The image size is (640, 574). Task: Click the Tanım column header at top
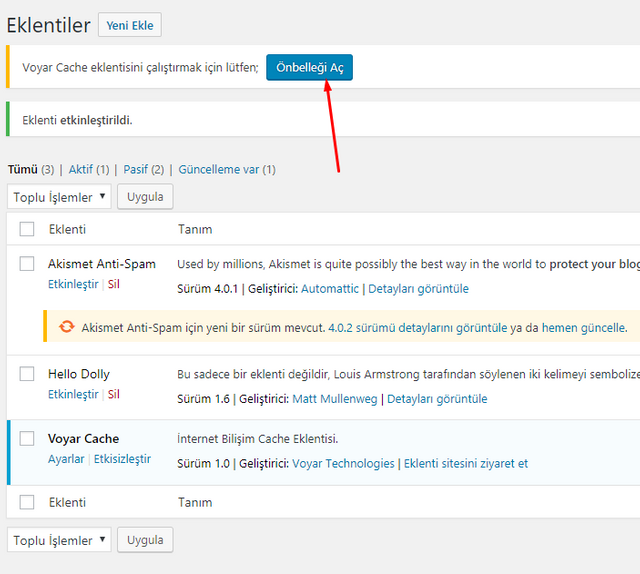pos(195,229)
